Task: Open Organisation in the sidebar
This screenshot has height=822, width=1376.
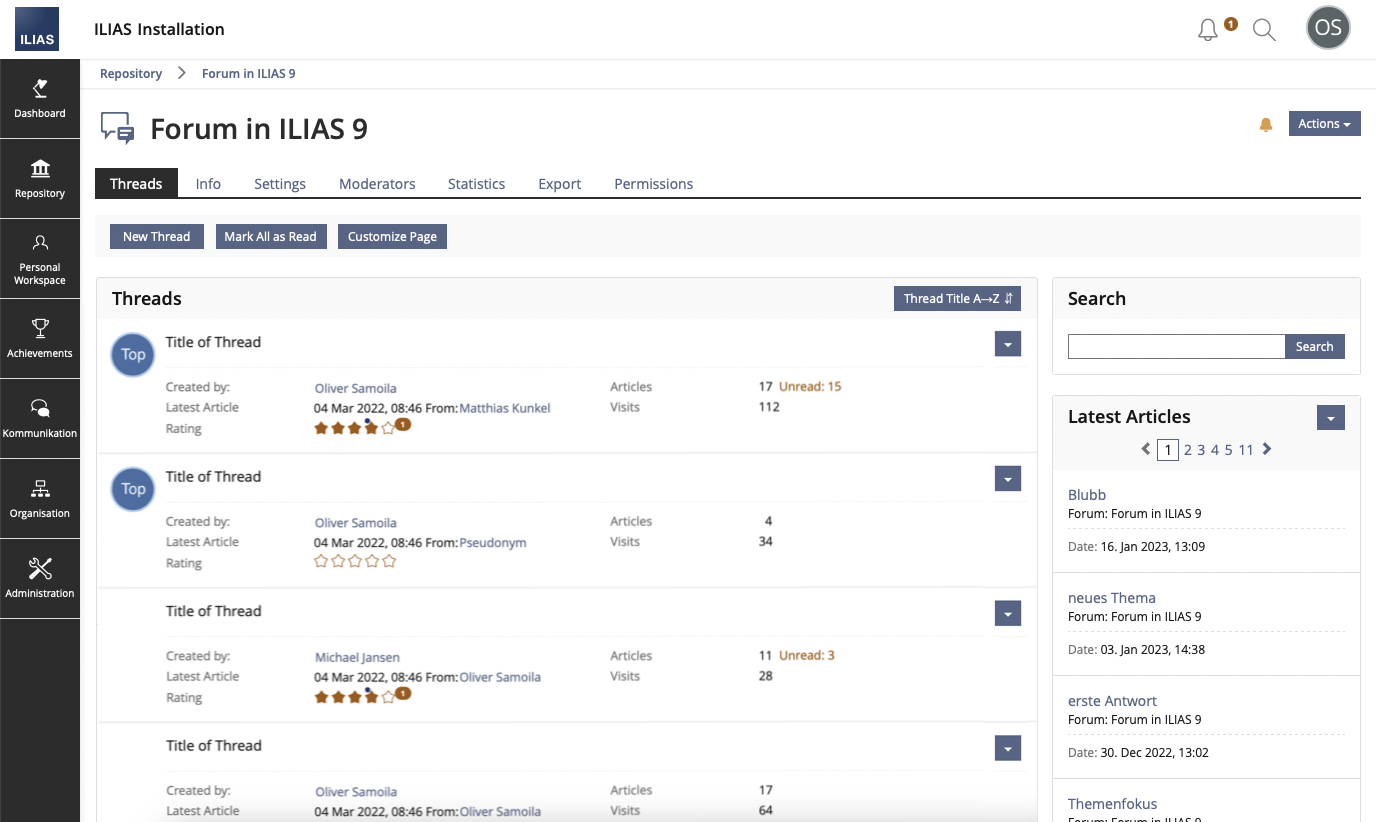Action: 40,499
